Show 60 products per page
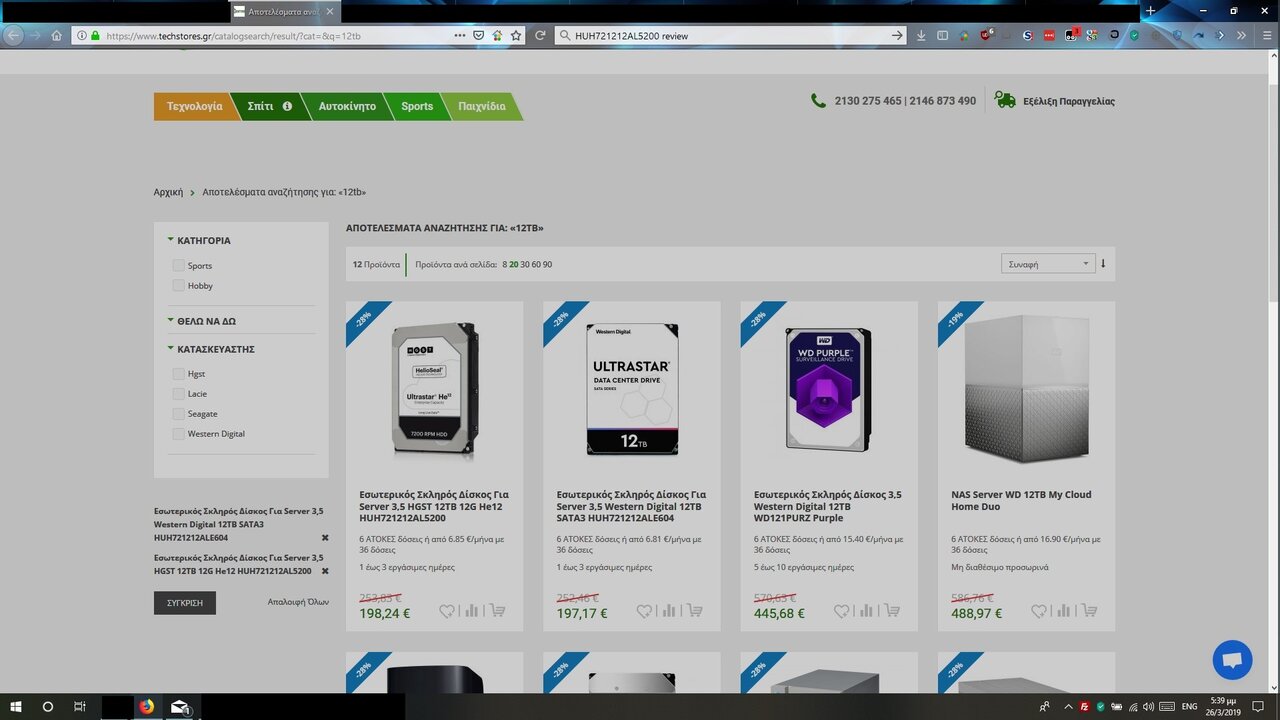 [536, 265]
